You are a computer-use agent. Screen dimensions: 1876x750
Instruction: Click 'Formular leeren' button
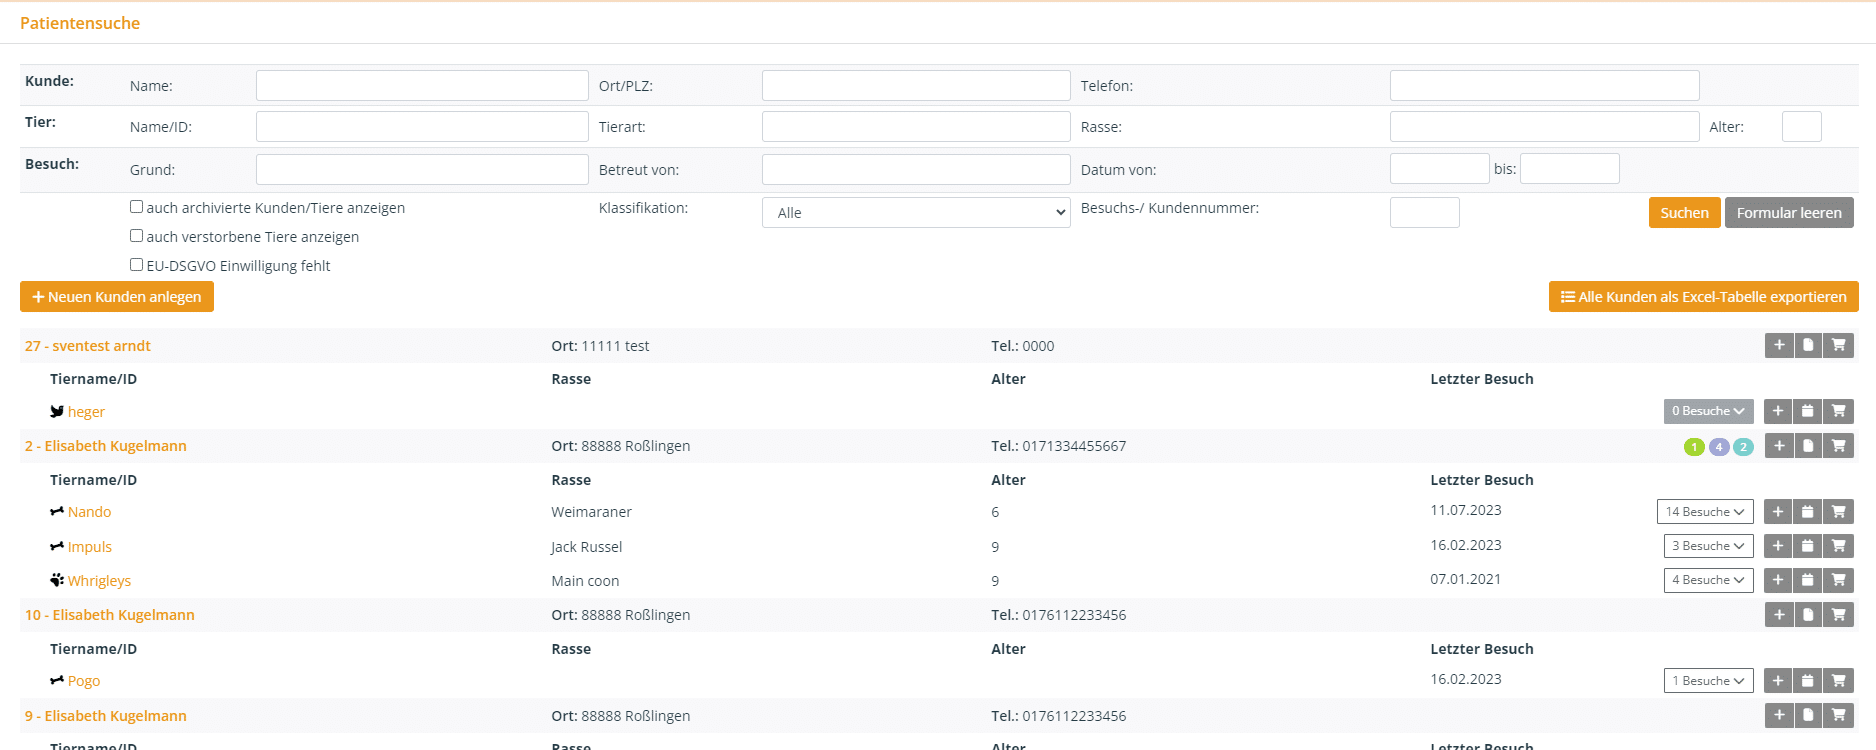click(x=1789, y=213)
